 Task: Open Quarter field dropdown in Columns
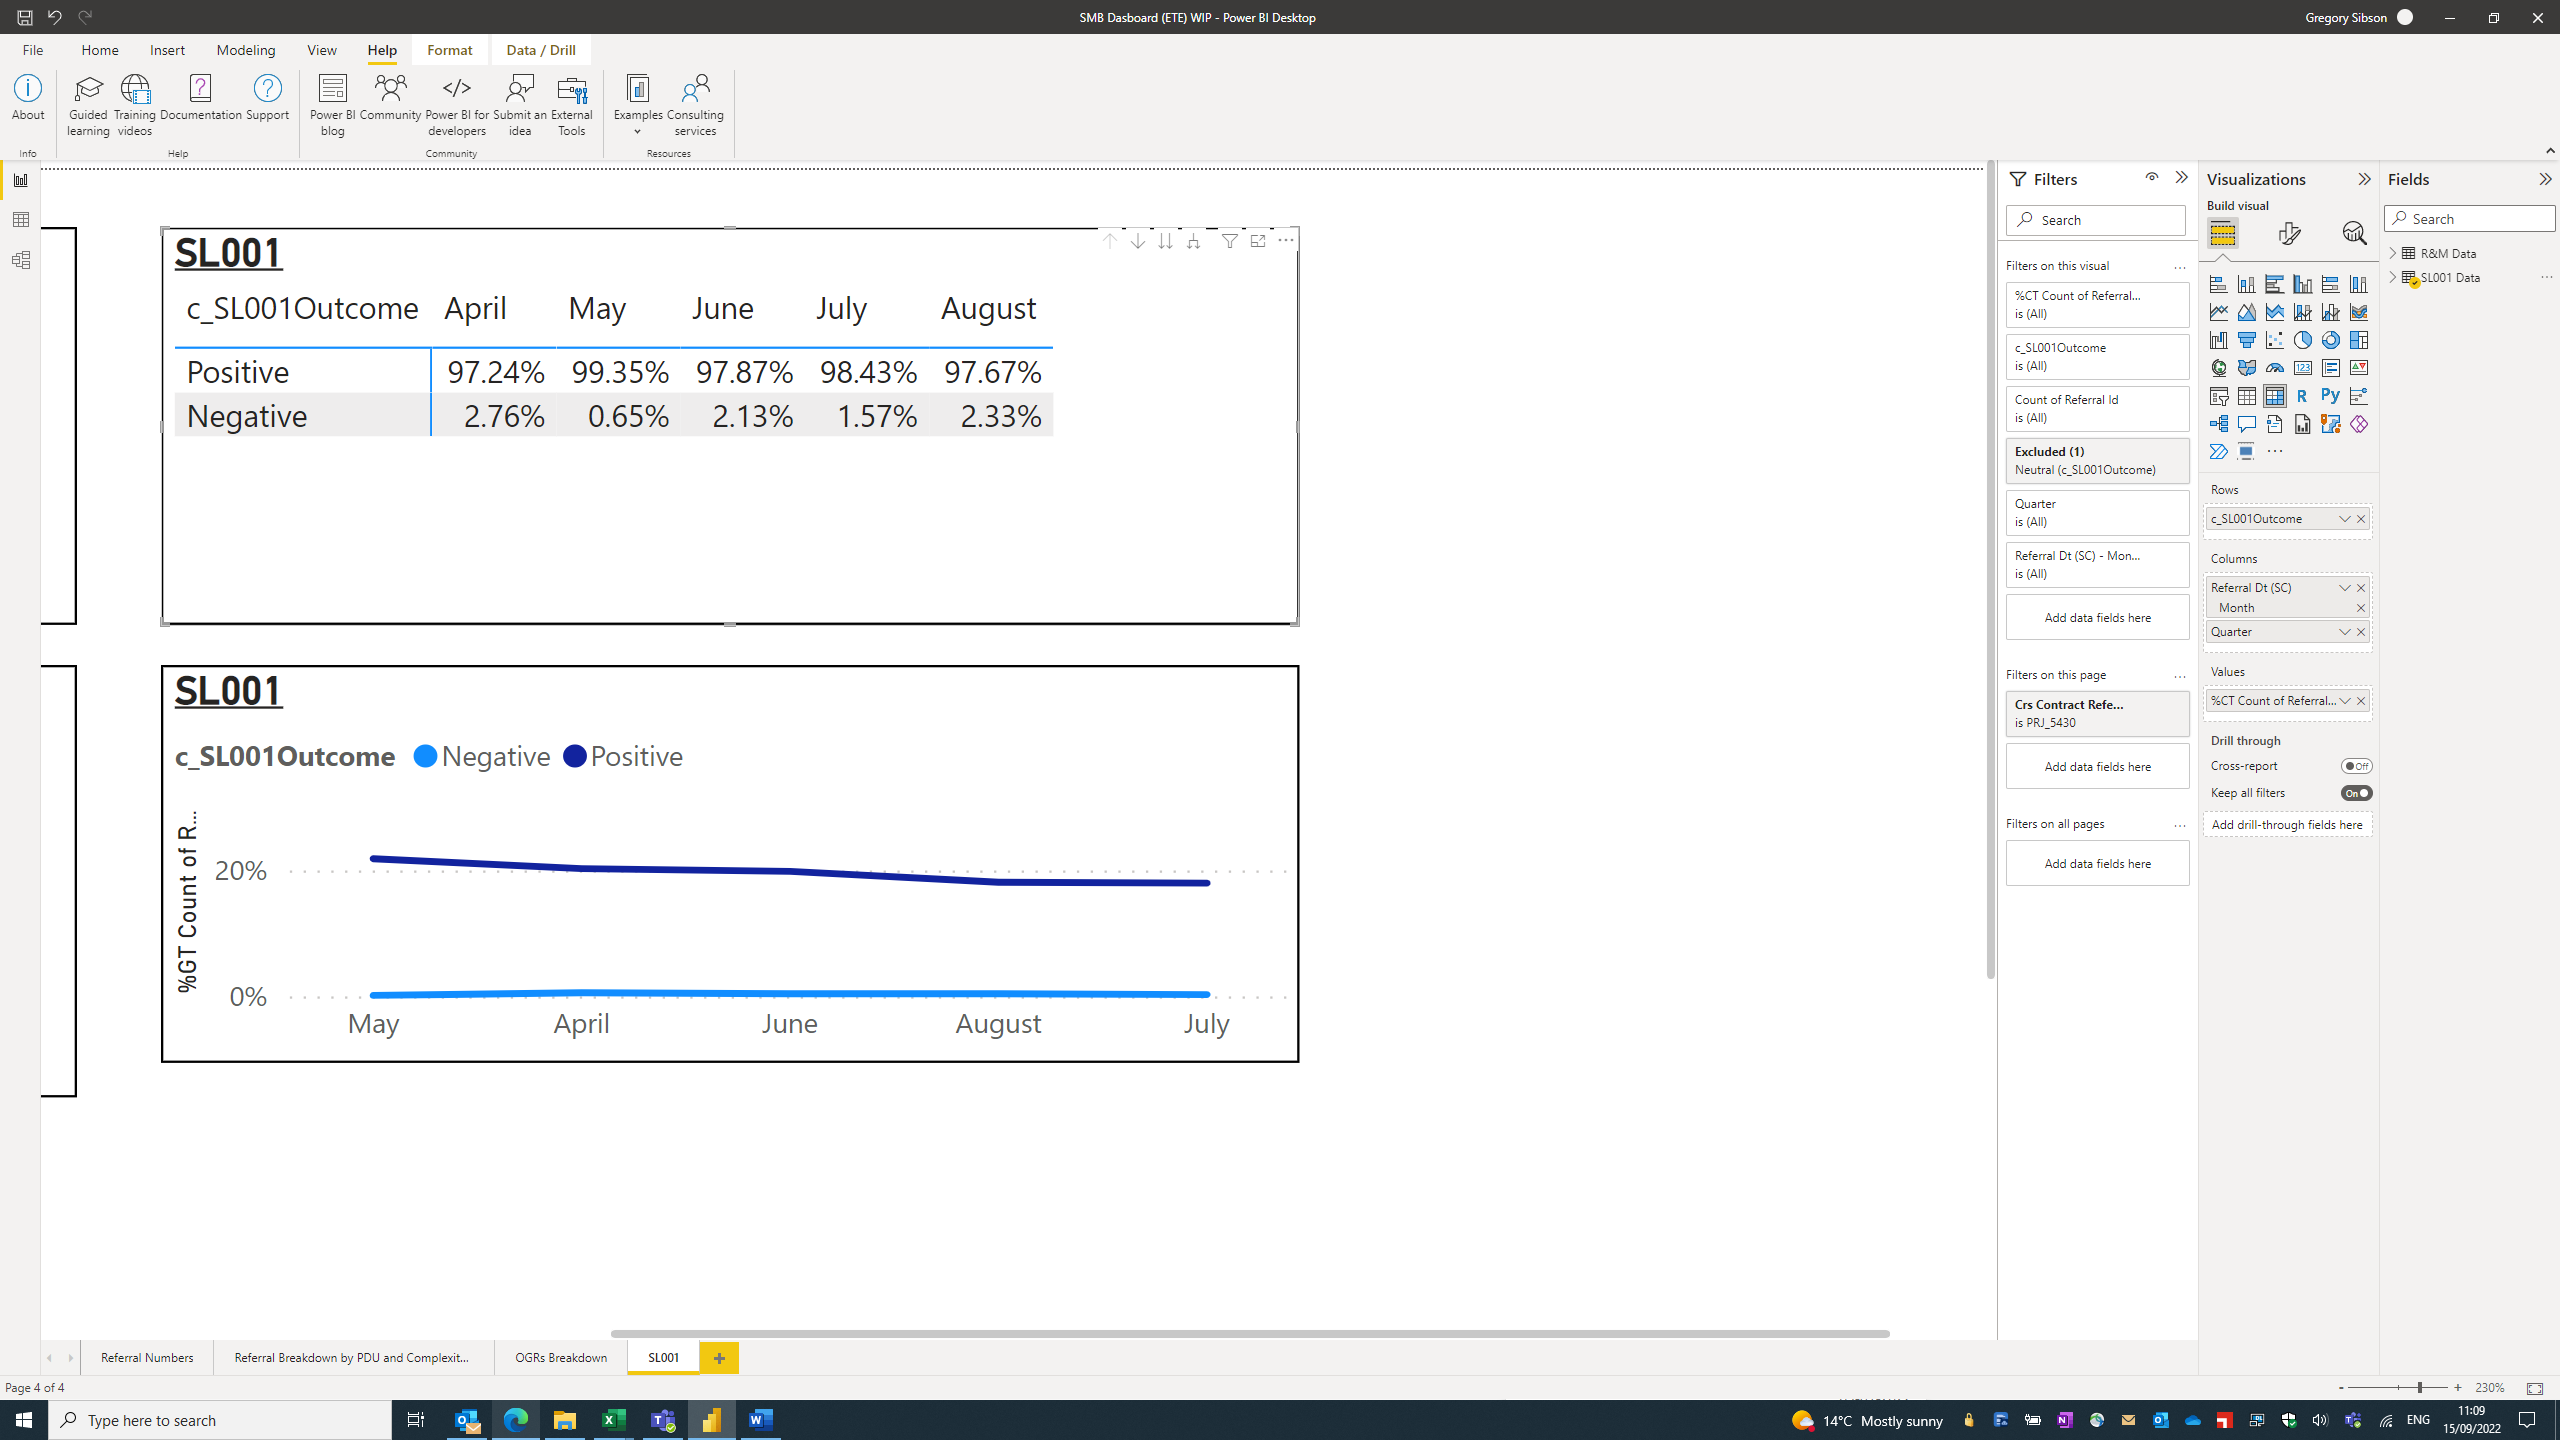[x=2344, y=632]
